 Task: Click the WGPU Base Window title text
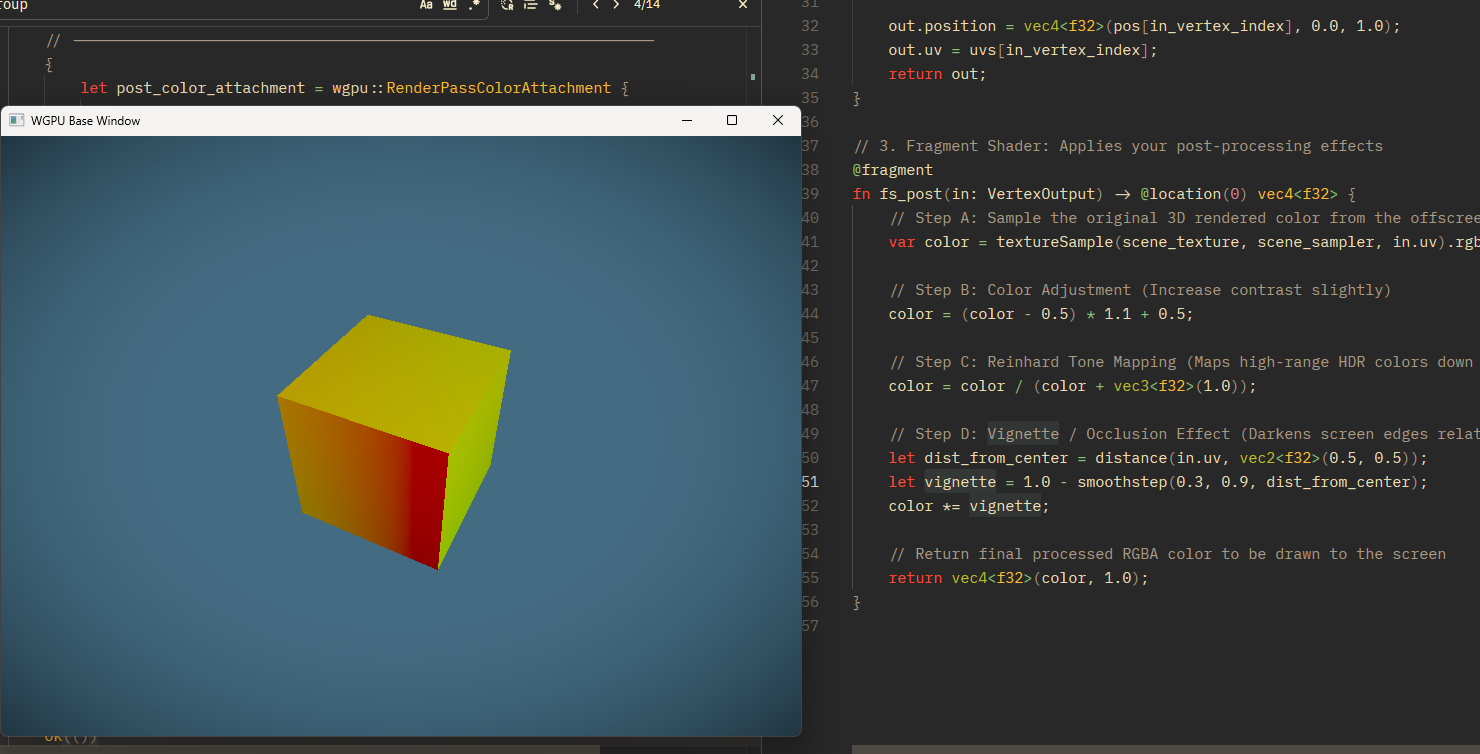(85, 121)
